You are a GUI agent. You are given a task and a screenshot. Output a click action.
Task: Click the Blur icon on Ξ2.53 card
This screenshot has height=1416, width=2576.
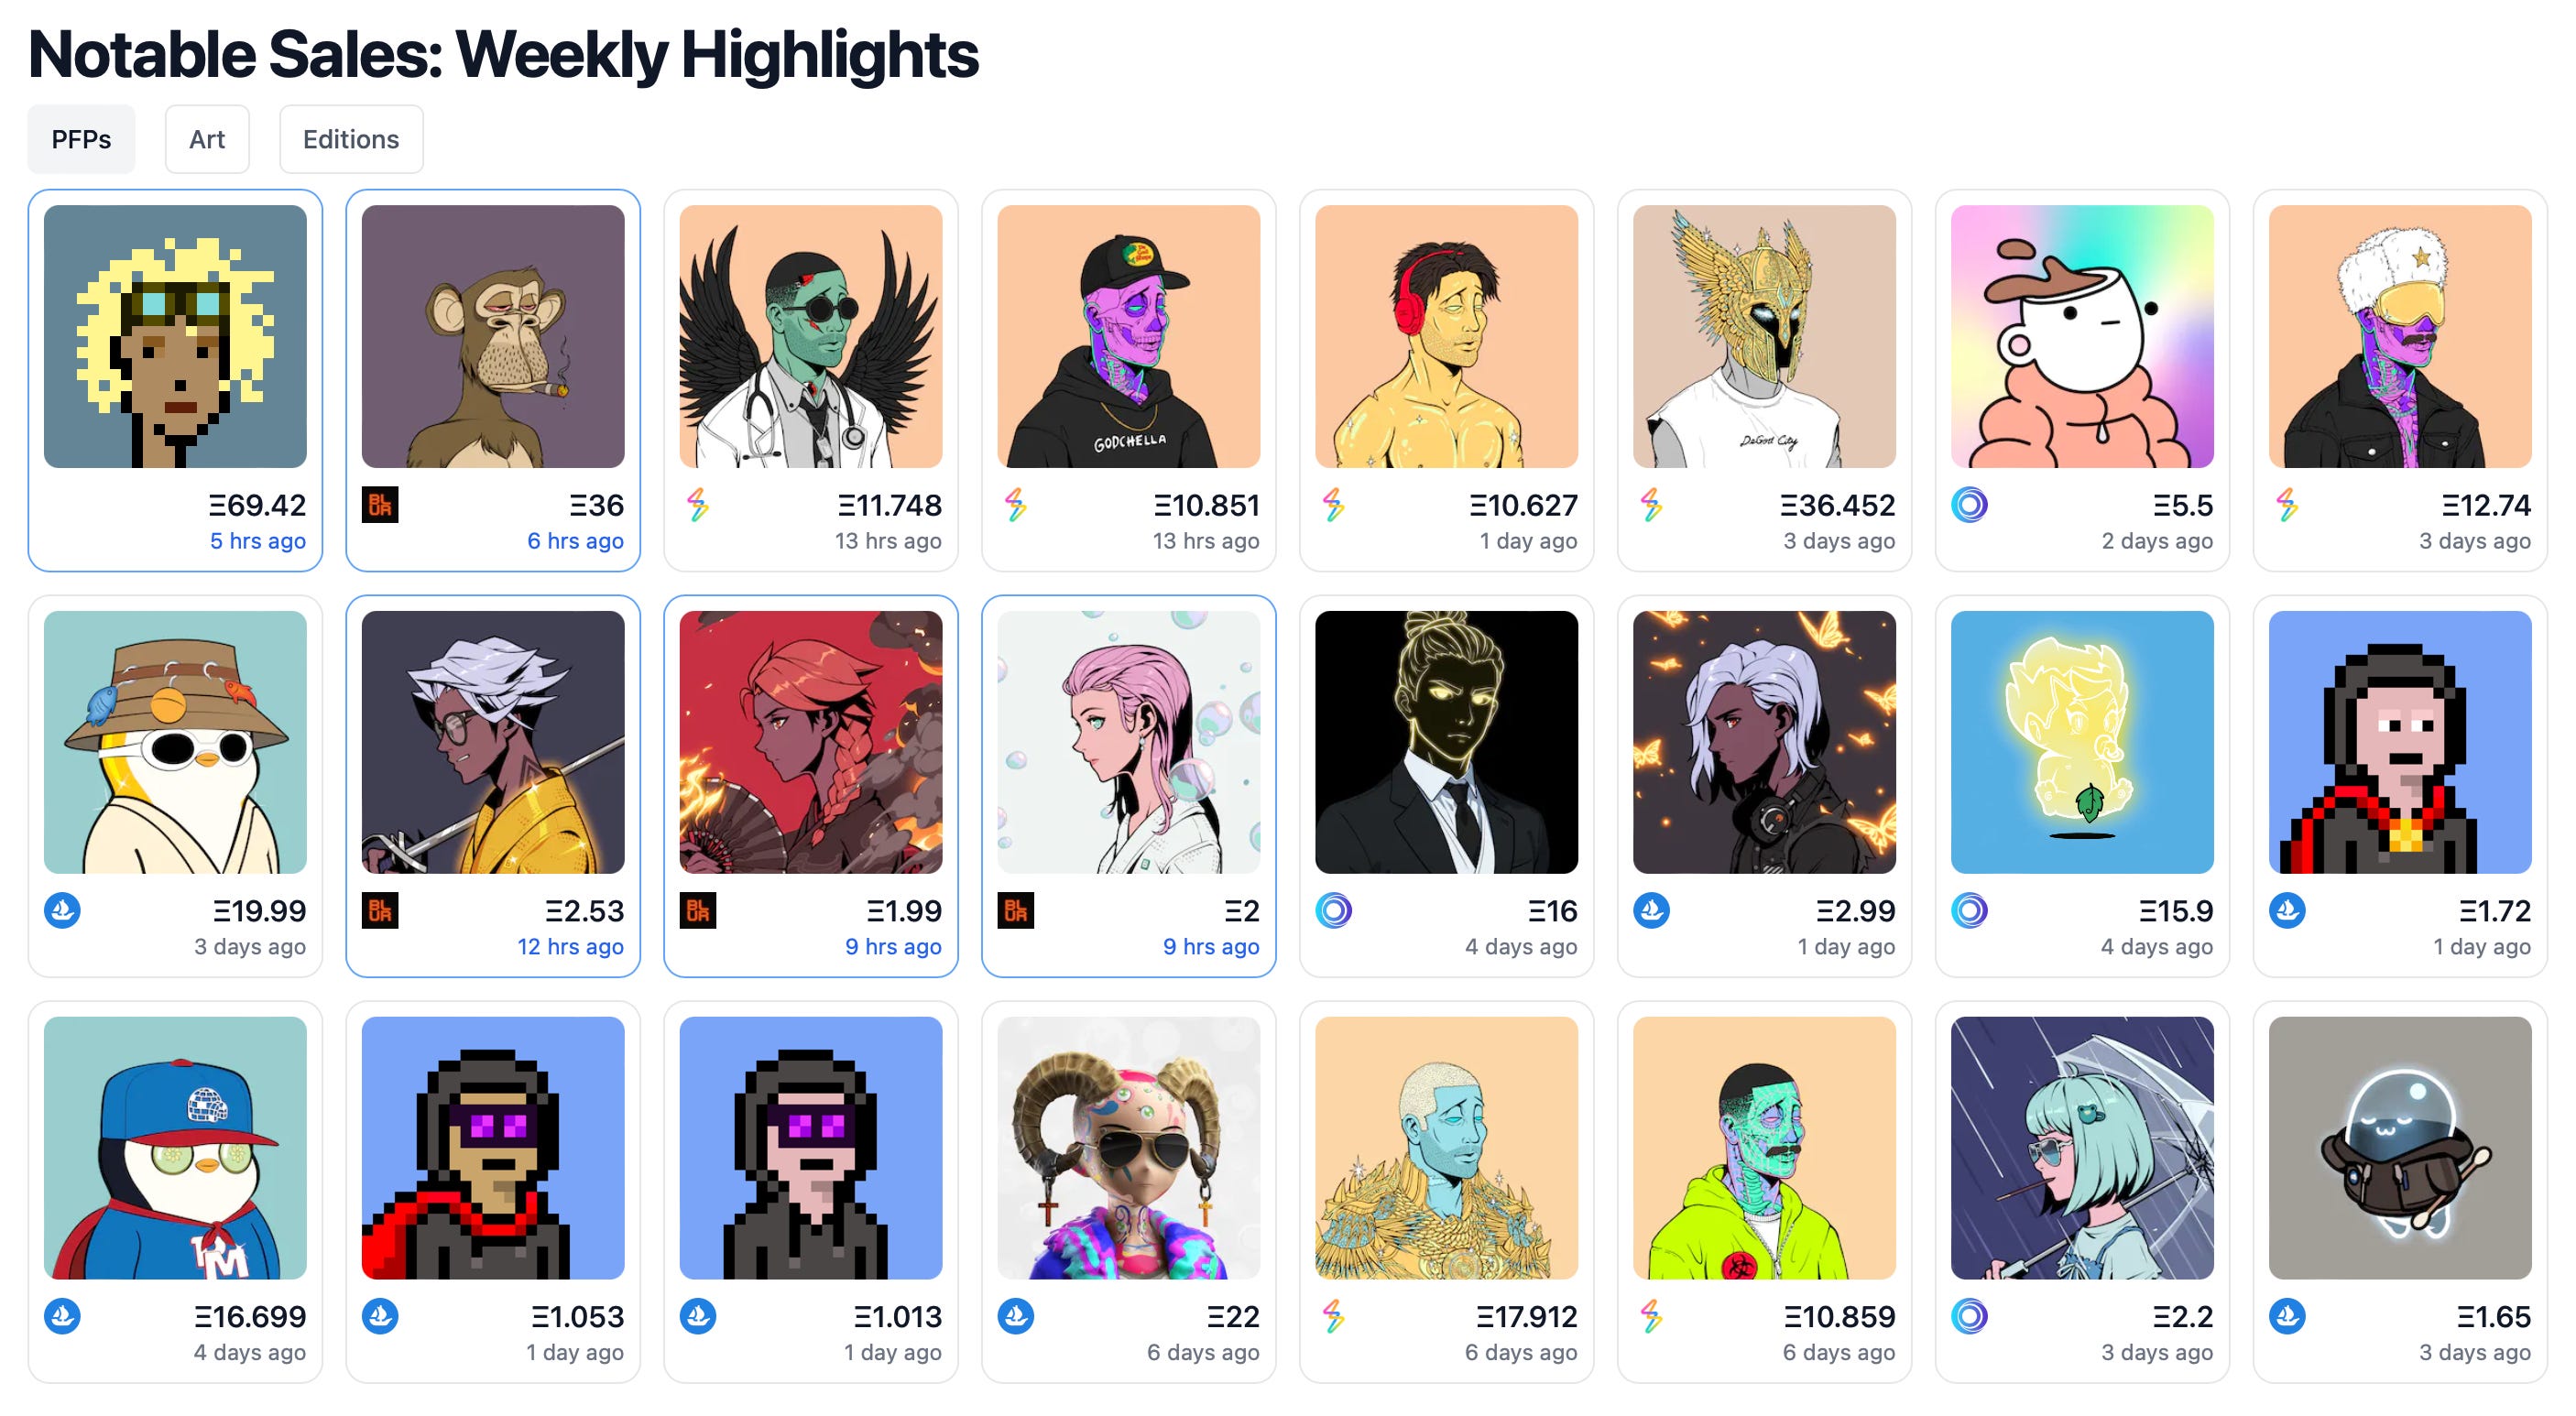pos(380,911)
